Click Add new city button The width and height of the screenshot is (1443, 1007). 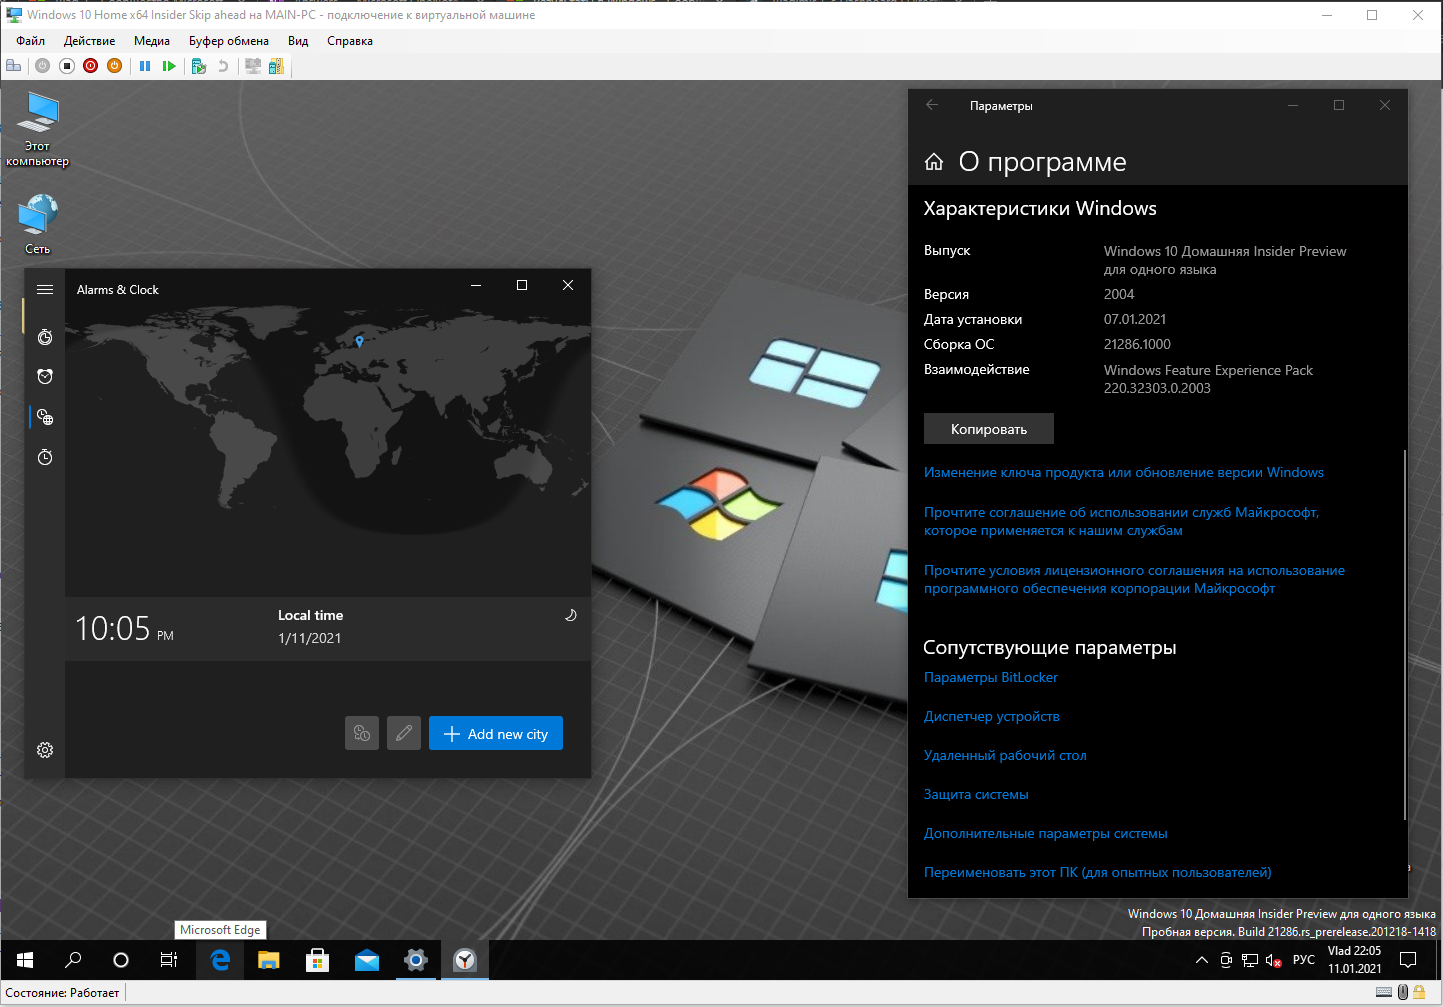click(496, 733)
